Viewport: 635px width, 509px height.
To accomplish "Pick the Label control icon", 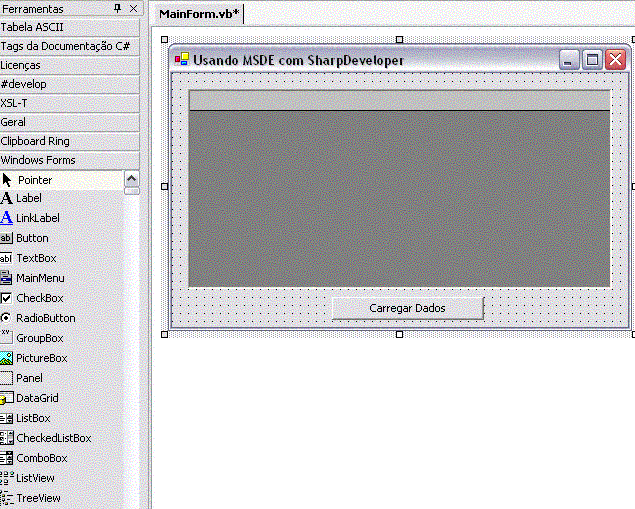I will [x=6, y=198].
